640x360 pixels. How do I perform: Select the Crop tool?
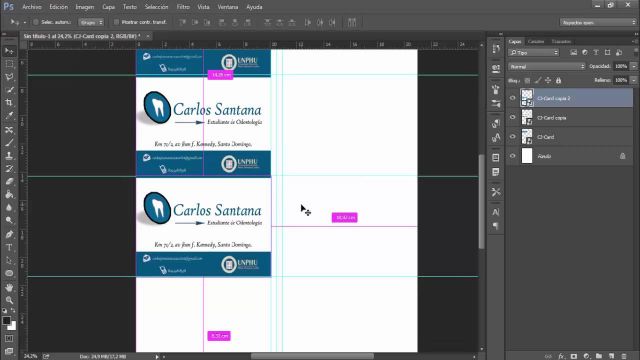[9, 103]
